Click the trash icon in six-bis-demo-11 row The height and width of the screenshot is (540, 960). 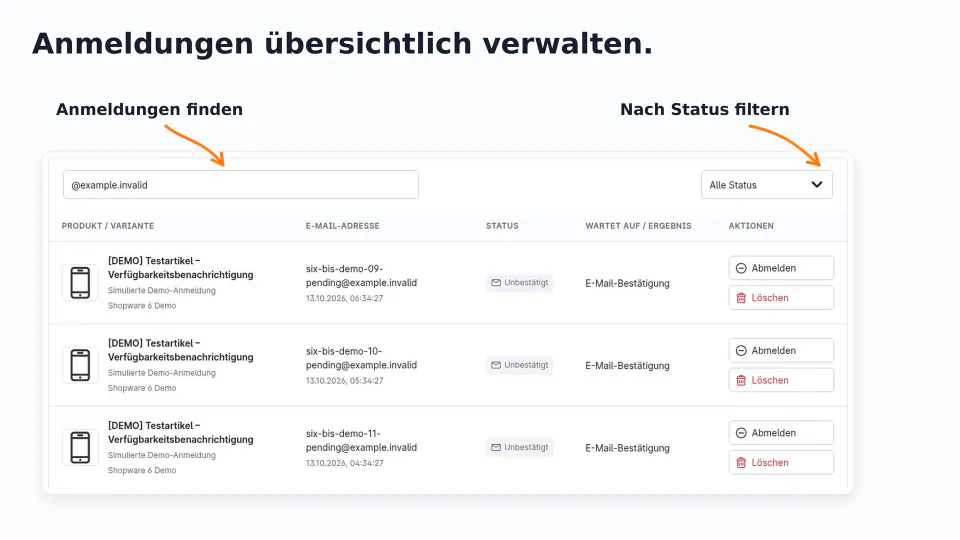741,463
